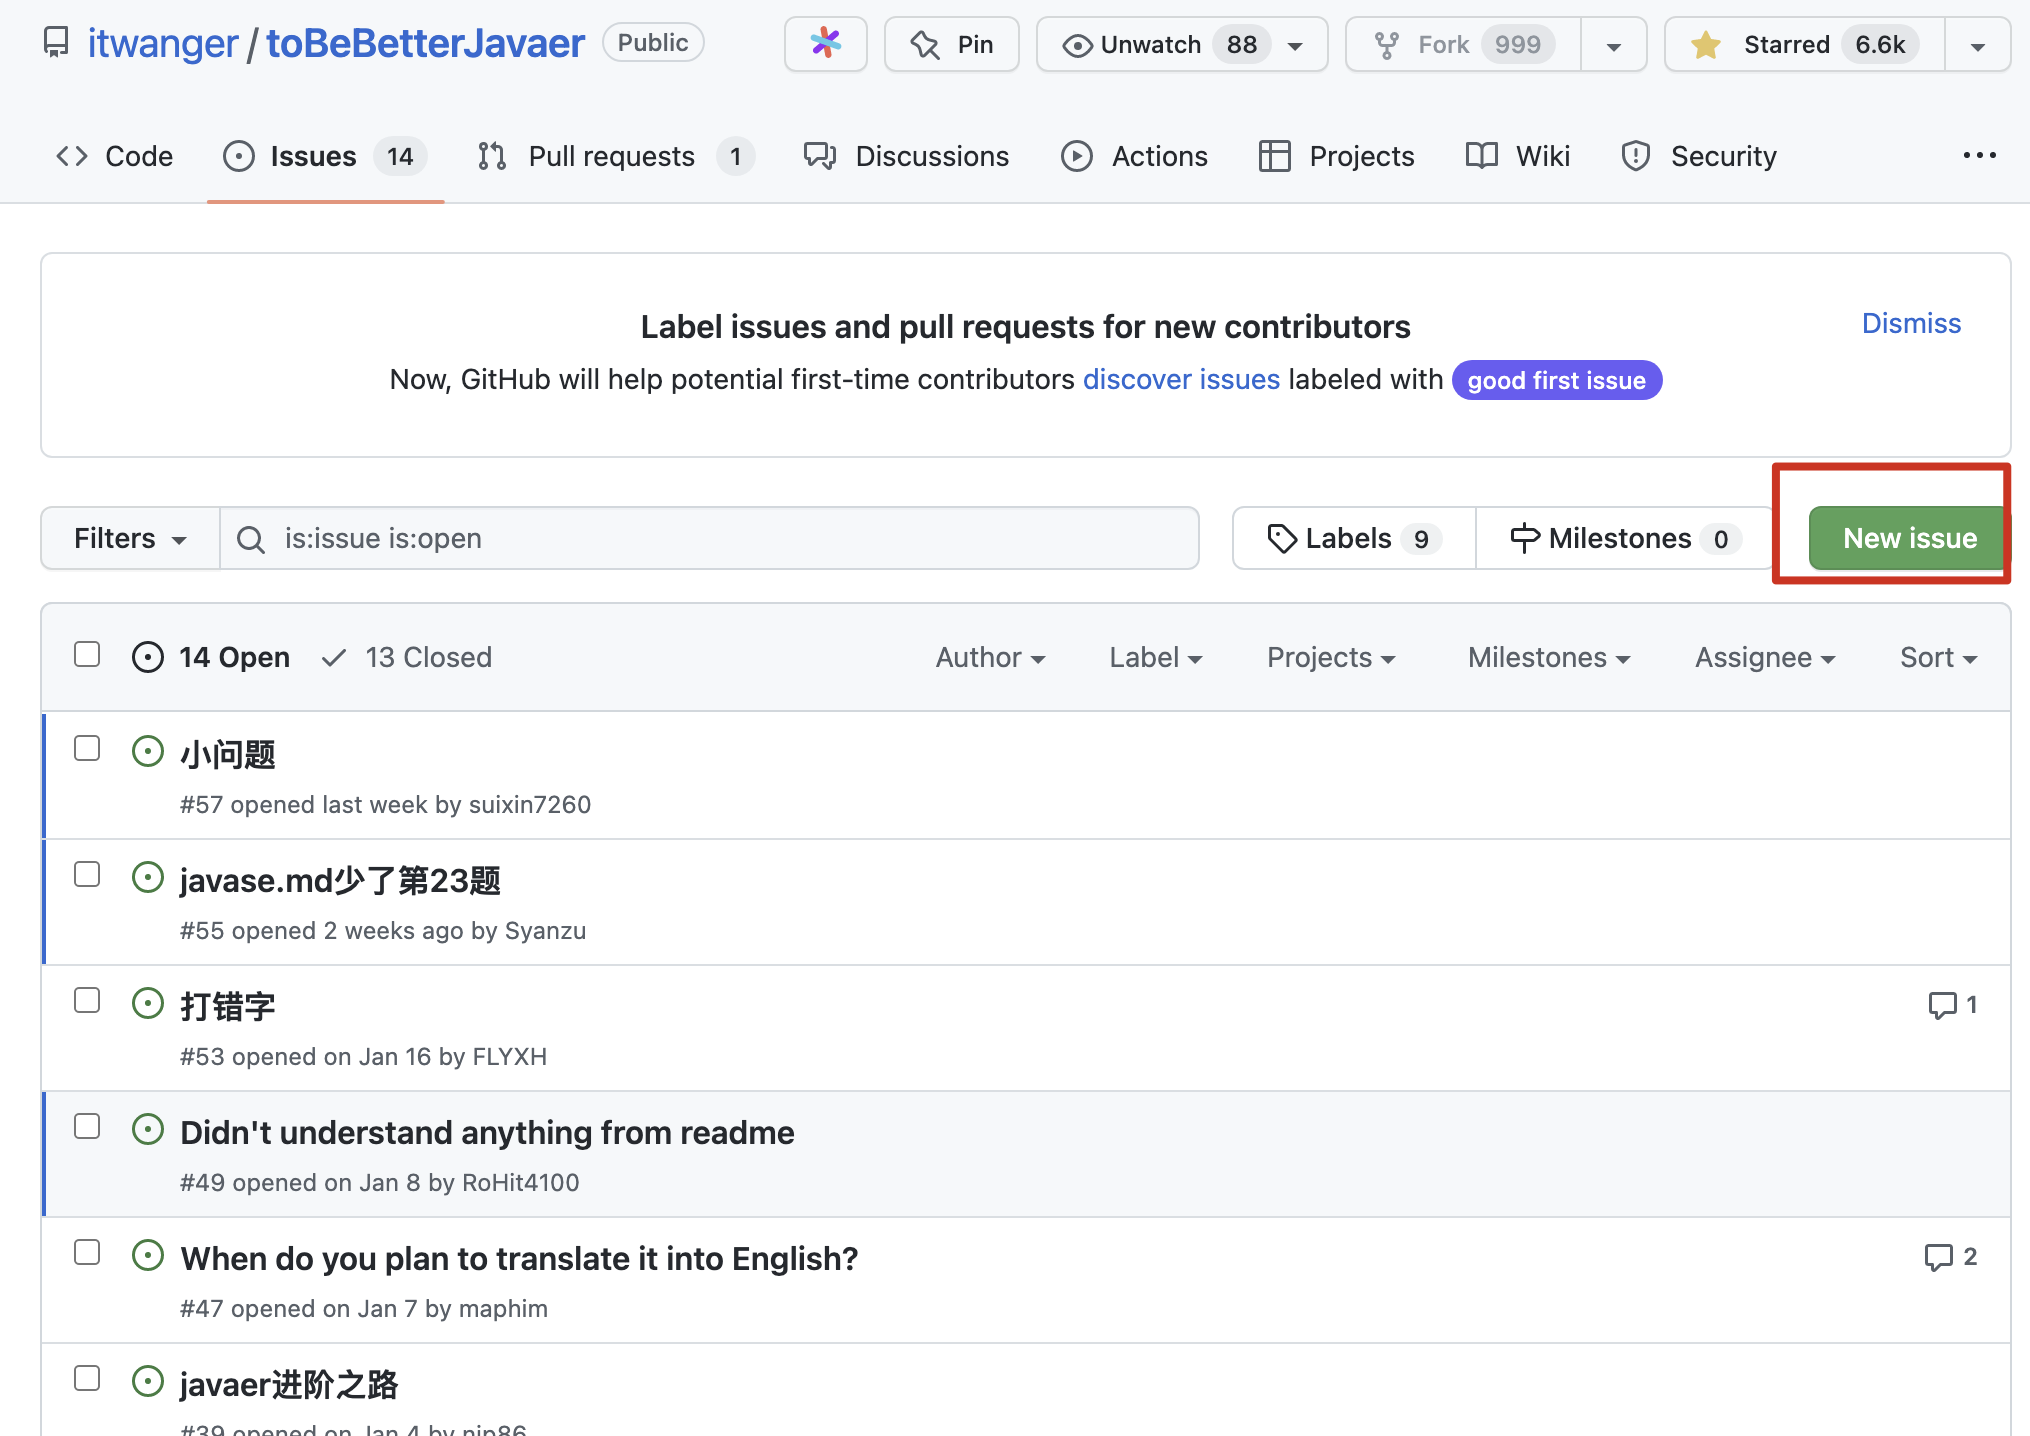The width and height of the screenshot is (2030, 1436).
Task: Open the toBeBetterJavaer repository link
Action: pos(425,43)
